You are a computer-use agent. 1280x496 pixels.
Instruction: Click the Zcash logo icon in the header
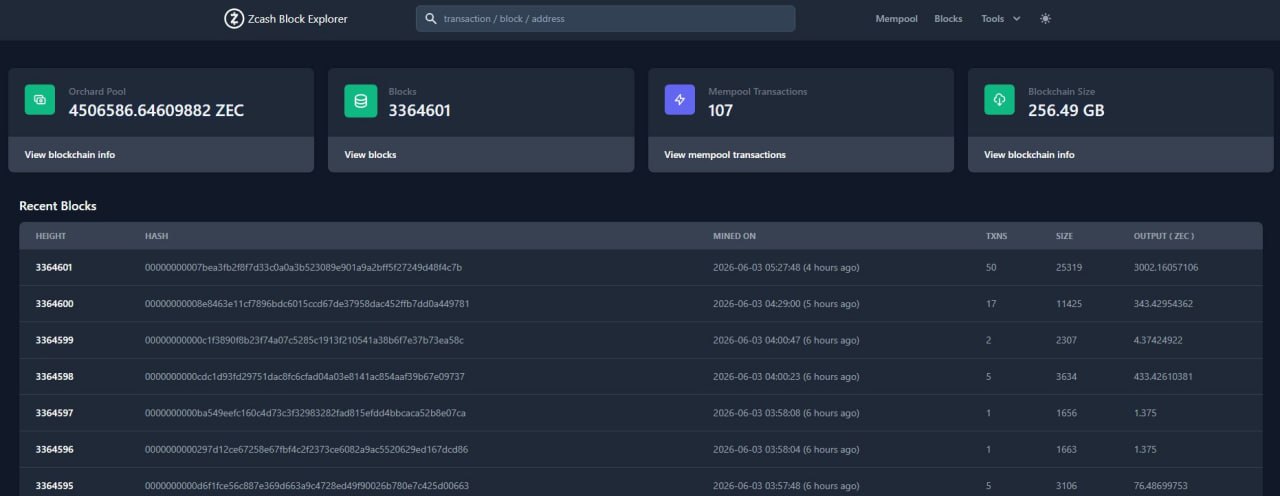234,18
